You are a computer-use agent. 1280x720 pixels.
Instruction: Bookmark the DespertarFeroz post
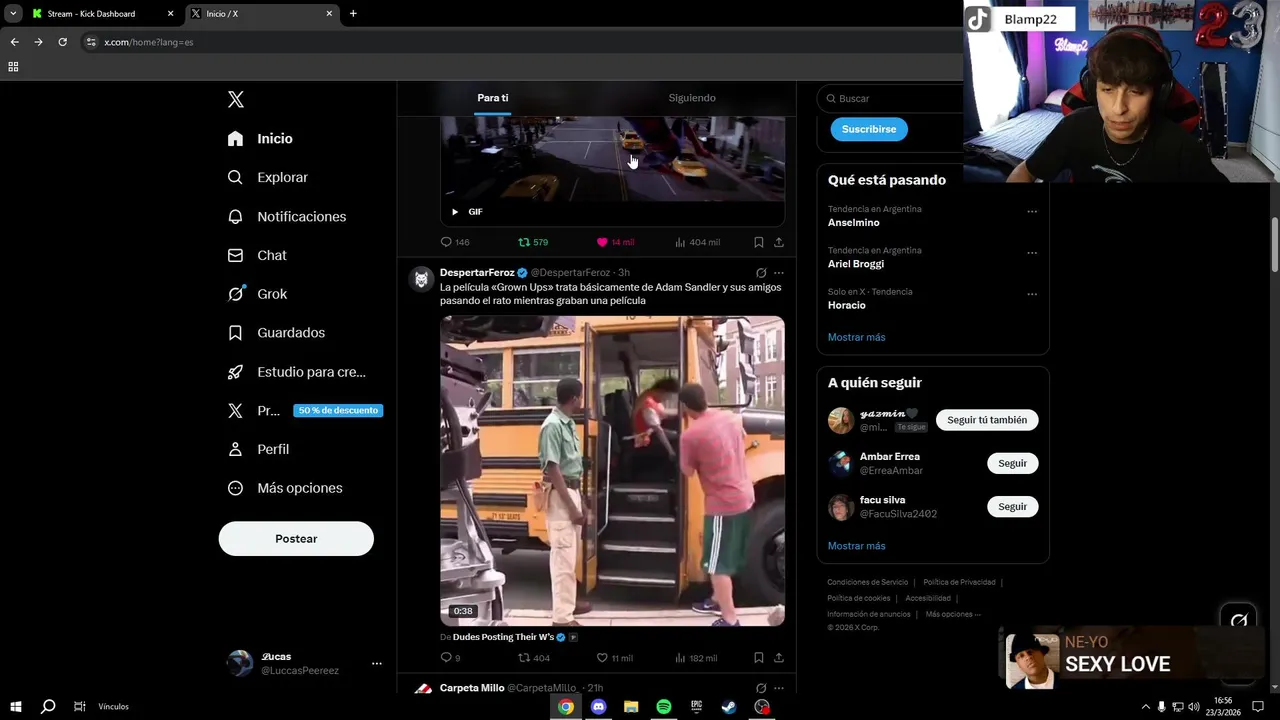pos(759,658)
